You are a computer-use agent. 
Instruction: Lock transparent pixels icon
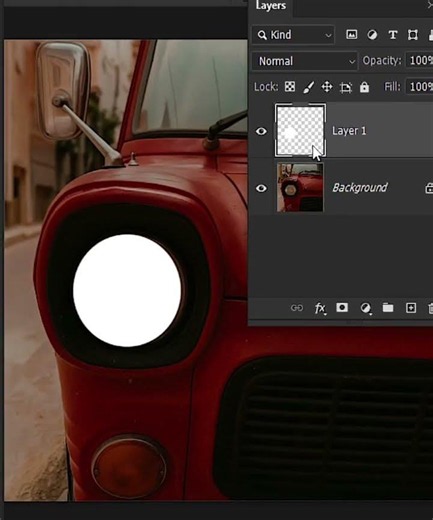pos(290,87)
